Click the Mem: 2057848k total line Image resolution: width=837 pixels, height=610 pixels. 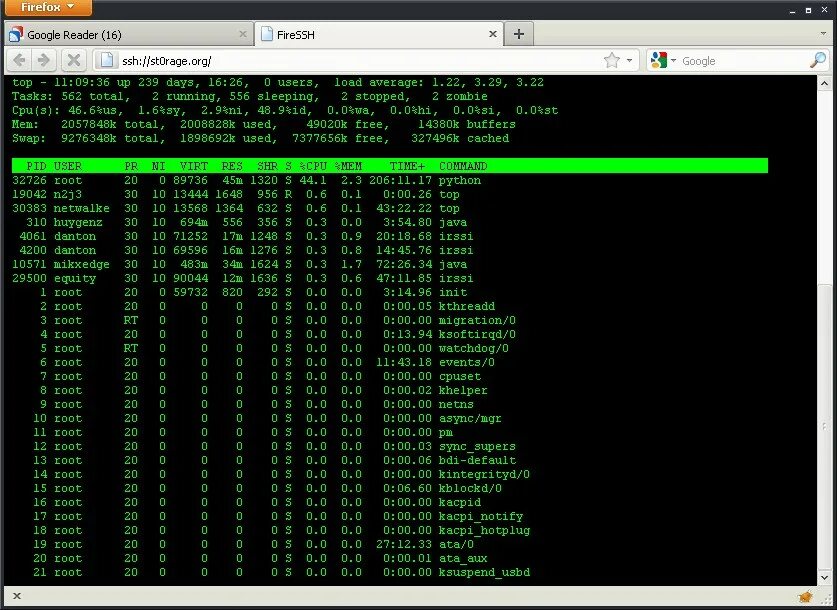click(264, 124)
